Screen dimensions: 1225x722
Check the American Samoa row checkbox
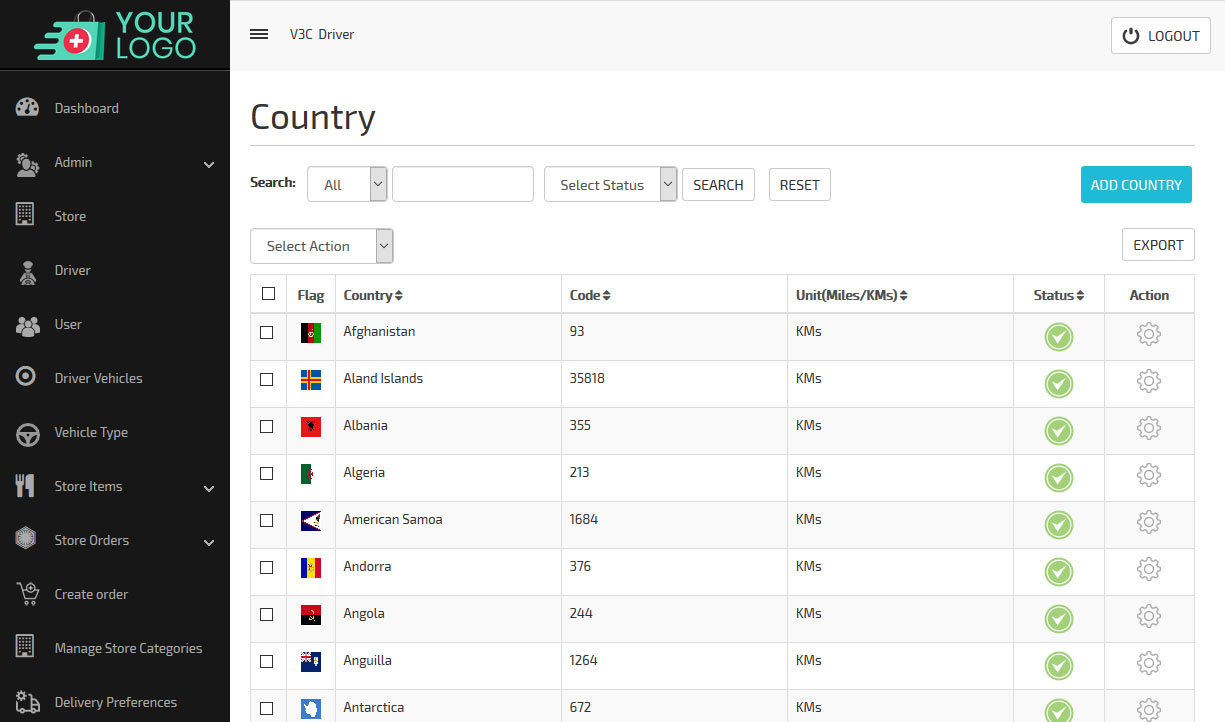tap(266, 520)
